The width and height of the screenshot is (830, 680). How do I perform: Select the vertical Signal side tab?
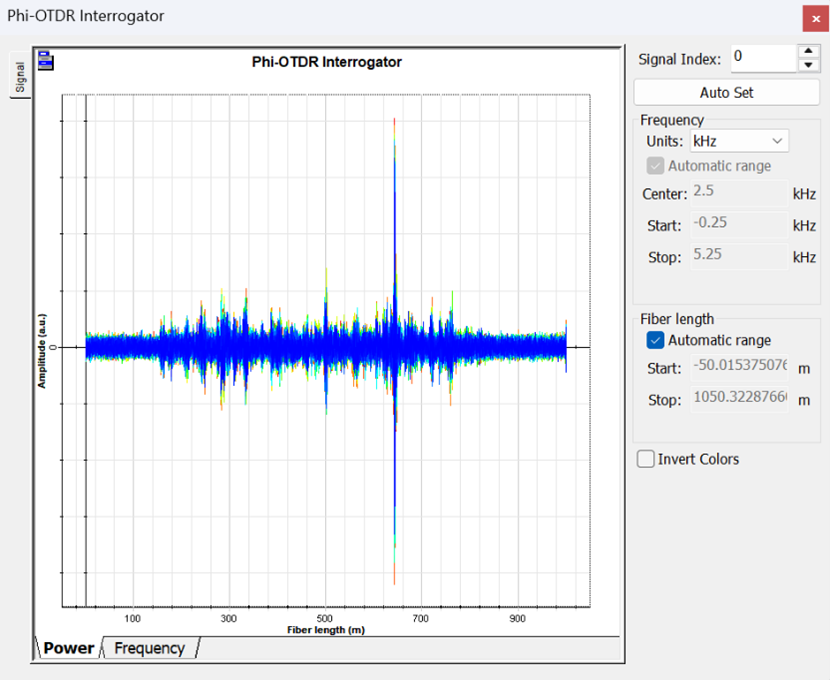pos(20,75)
